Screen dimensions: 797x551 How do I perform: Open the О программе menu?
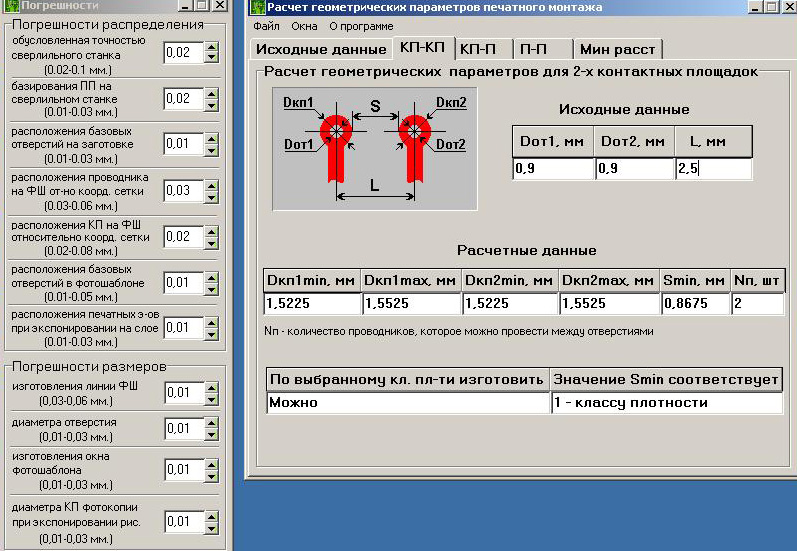click(361, 26)
